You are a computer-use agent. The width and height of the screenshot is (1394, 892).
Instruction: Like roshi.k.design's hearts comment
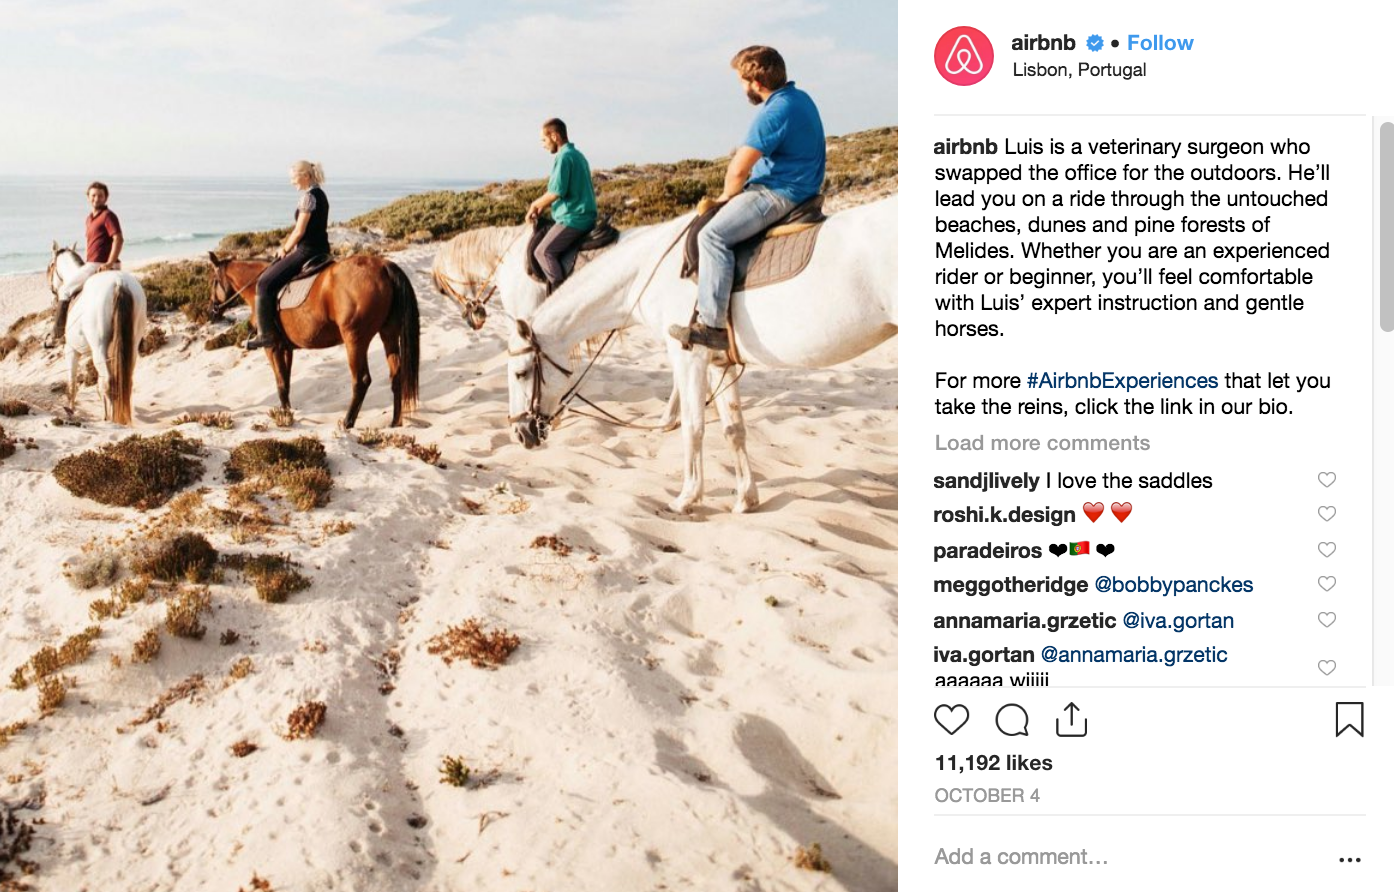point(1327,514)
